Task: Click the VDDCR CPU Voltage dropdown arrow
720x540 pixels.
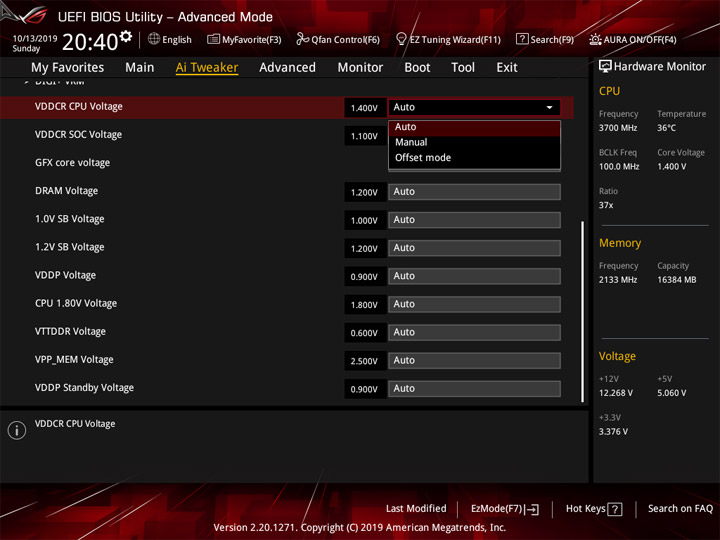Action: click(549, 107)
